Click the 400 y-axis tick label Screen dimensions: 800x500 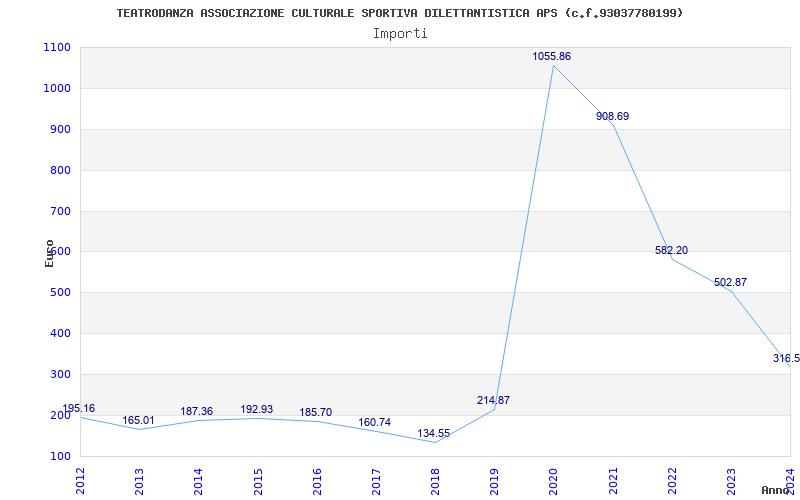pyautogui.click(x=60, y=334)
